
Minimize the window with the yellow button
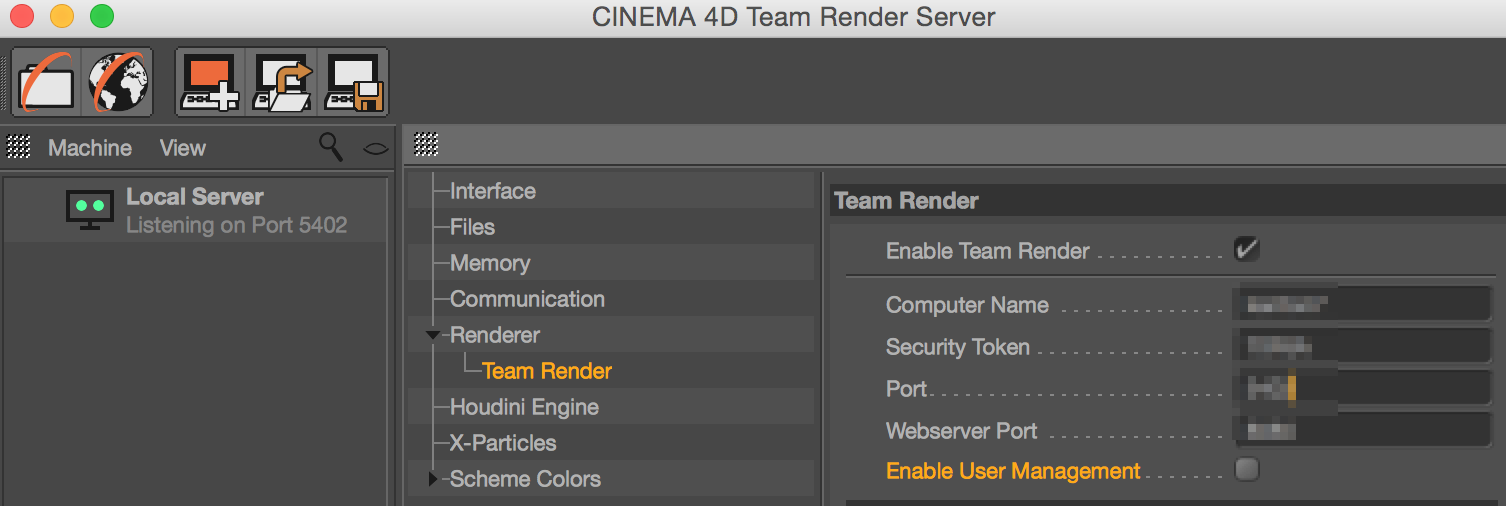click(x=62, y=17)
